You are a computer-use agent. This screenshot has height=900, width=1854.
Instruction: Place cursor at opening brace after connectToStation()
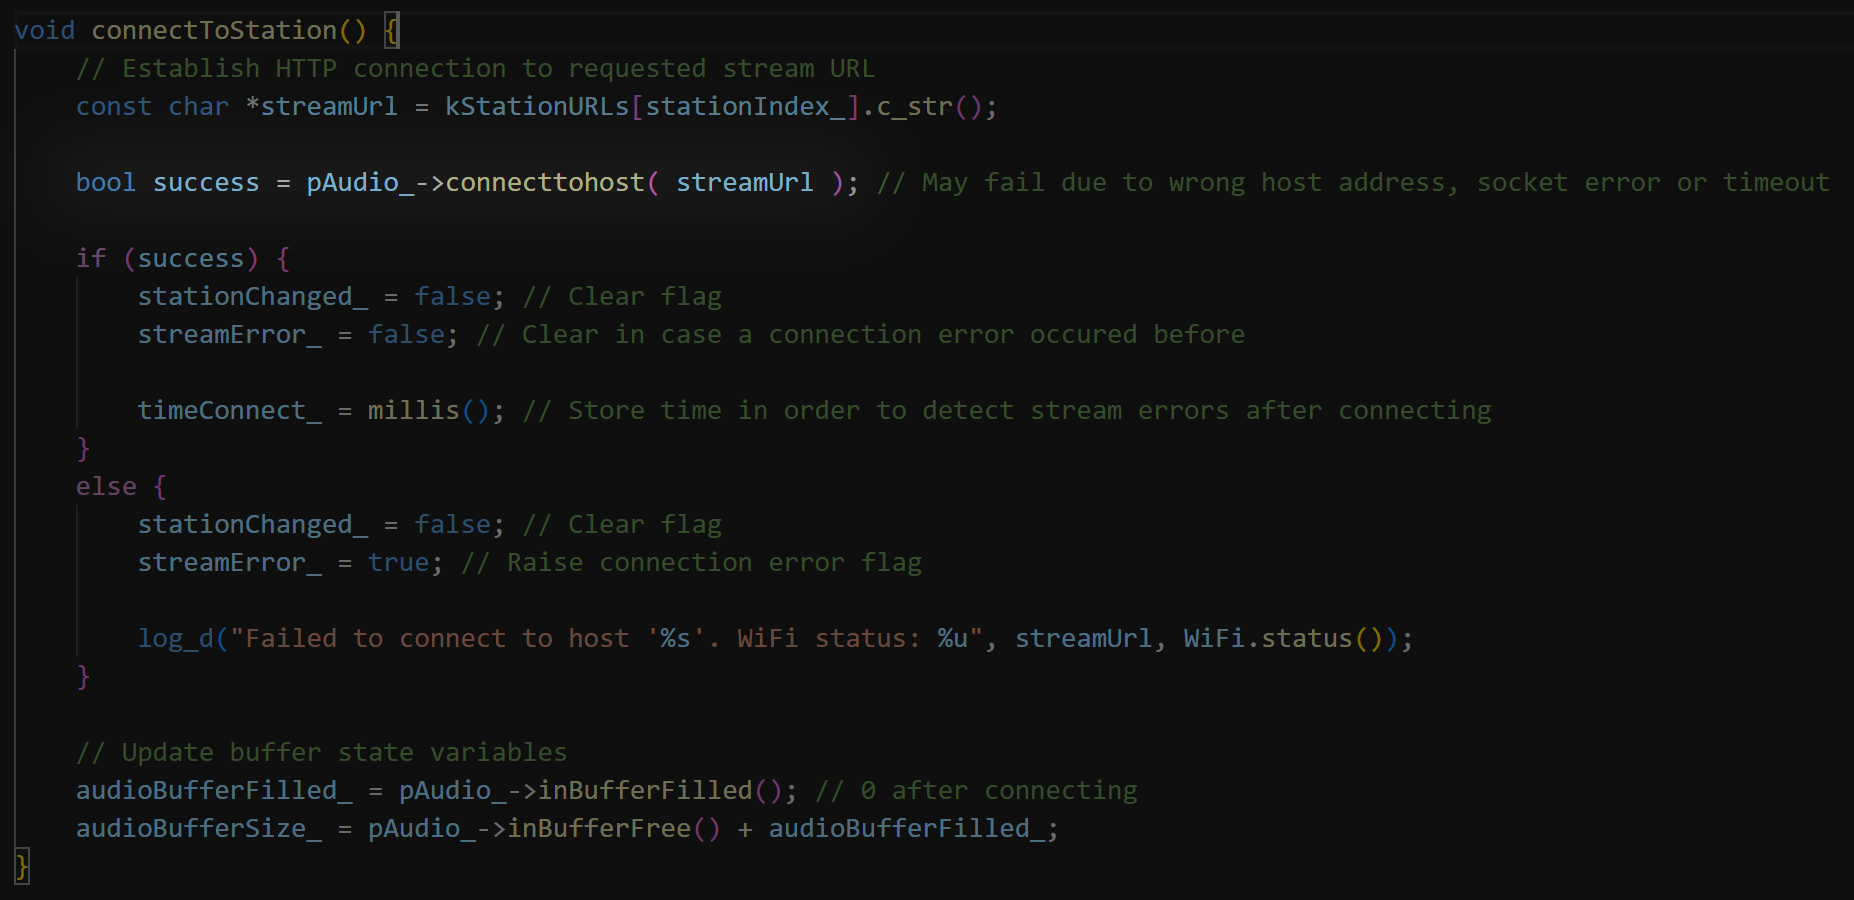point(392,30)
